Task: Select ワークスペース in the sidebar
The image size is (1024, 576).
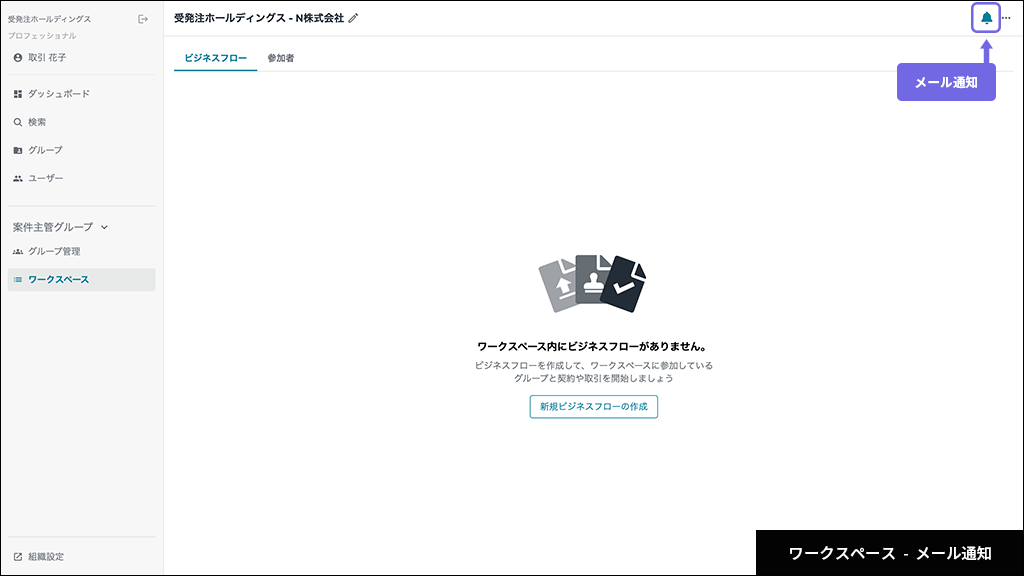Action: [x=81, y=280]
